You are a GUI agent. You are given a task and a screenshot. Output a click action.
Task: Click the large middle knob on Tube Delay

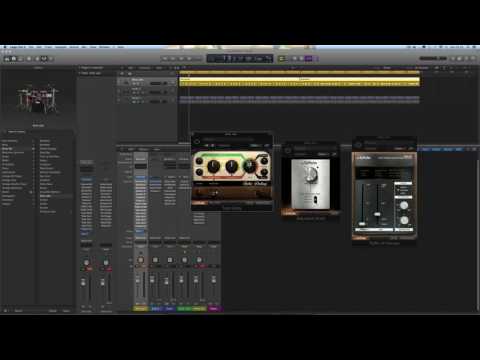(231, 166)
